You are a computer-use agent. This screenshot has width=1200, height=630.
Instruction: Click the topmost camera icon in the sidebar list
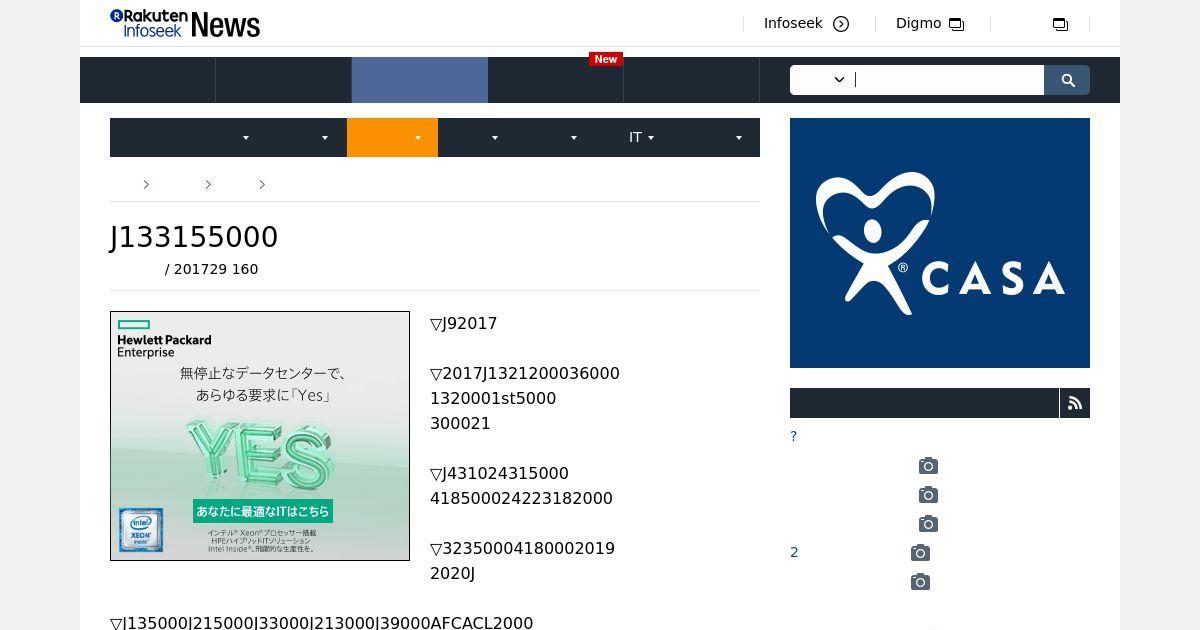pos(928,465)
